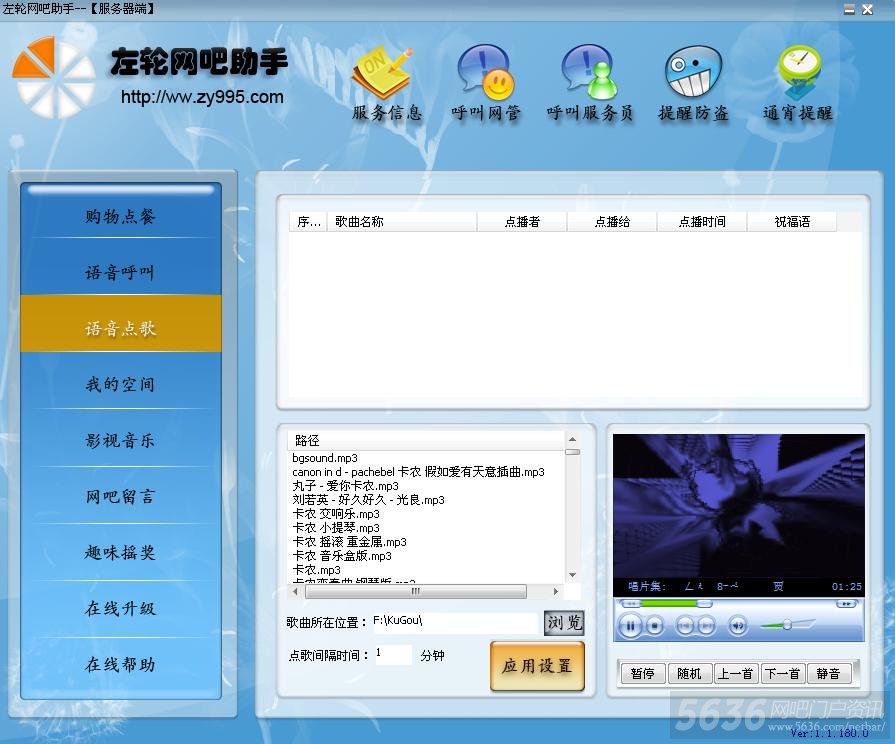Click the 随机 shuffle button
The height and width of the screenshot is (744, 895).
click(689, 674)
